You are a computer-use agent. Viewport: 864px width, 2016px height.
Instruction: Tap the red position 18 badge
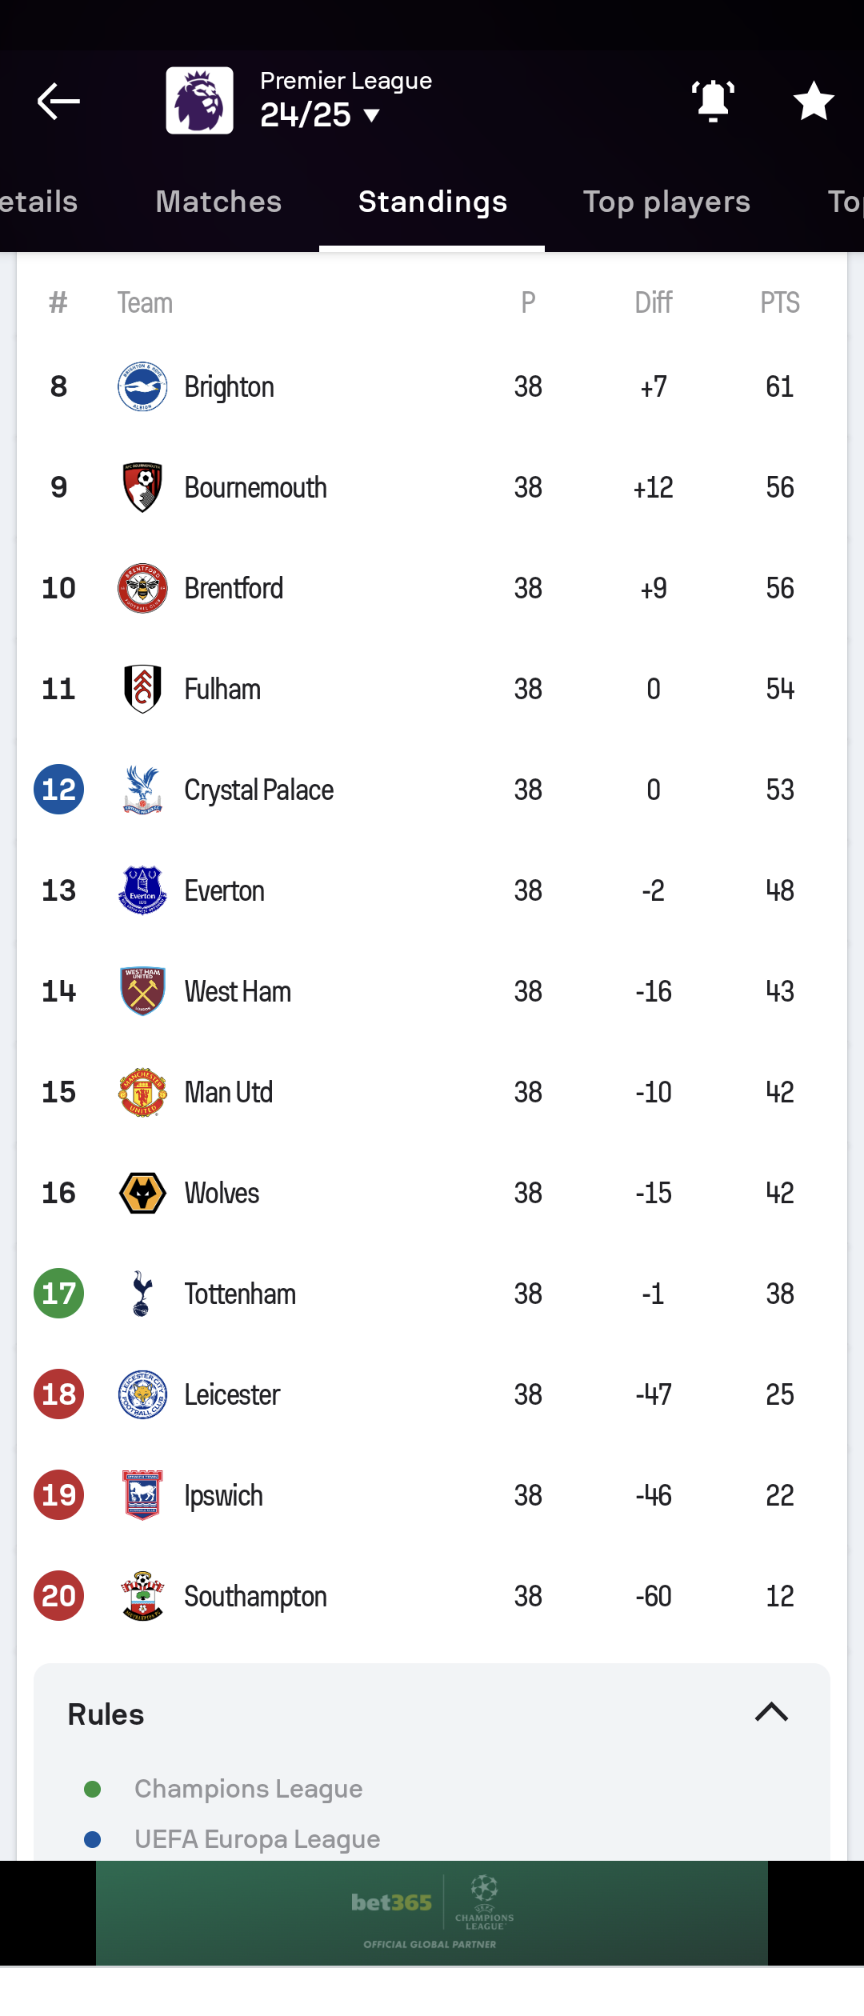(59, 1394)
